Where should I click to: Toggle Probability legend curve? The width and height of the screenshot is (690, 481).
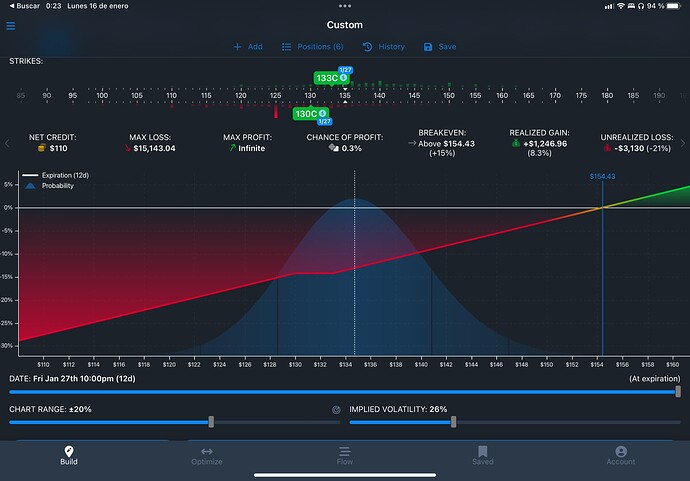(x=49, y=186)
